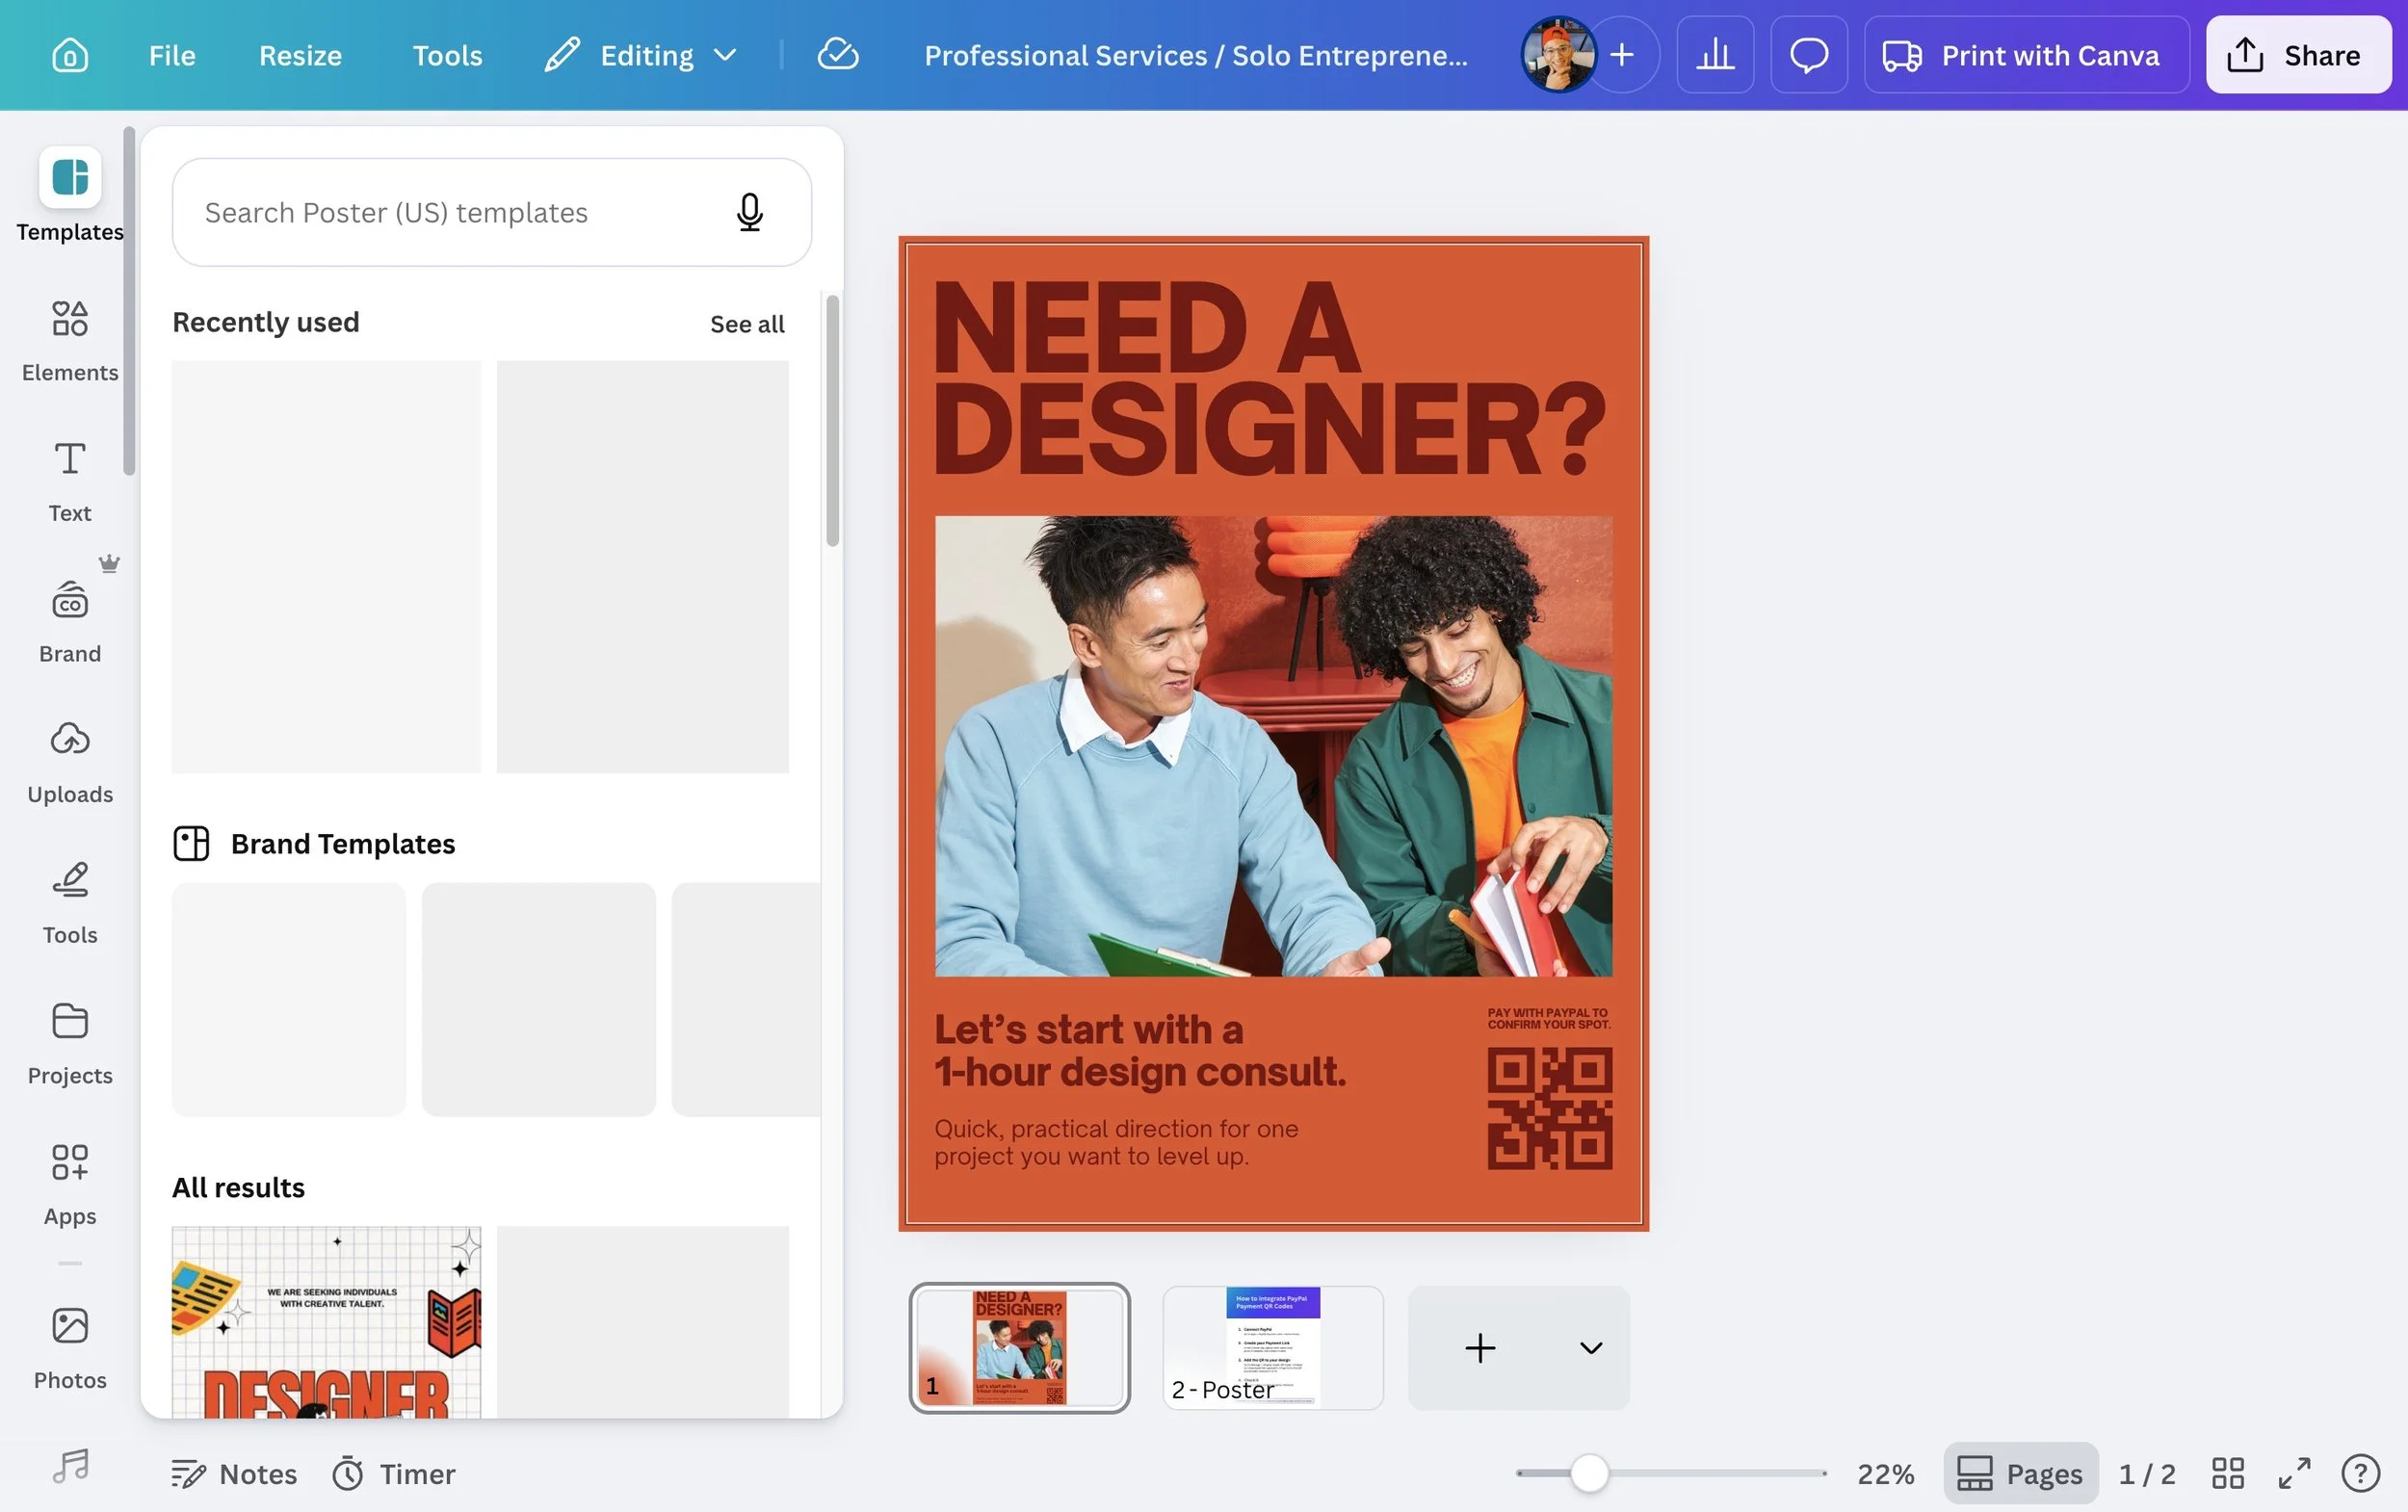Screen dimensions: 2408x1512
Task: Click the Share button
Action: point(2297,55)
